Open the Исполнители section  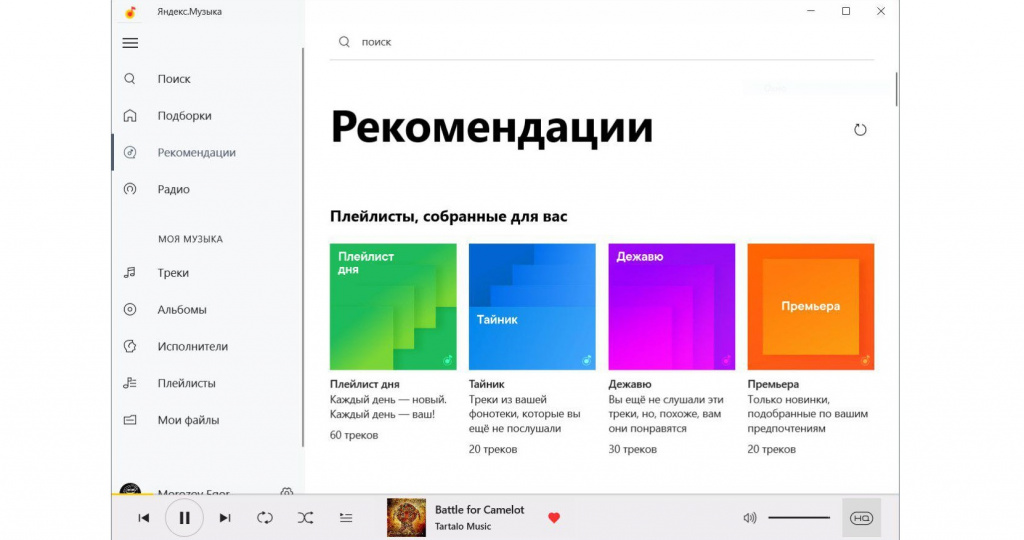(x=192, y=347)
